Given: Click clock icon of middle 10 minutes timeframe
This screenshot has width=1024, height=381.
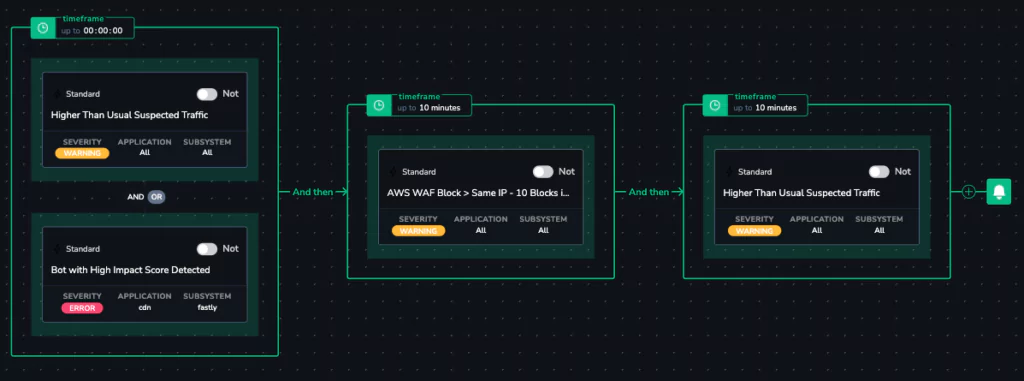Looking at the screenshot, I should point(378,105).
